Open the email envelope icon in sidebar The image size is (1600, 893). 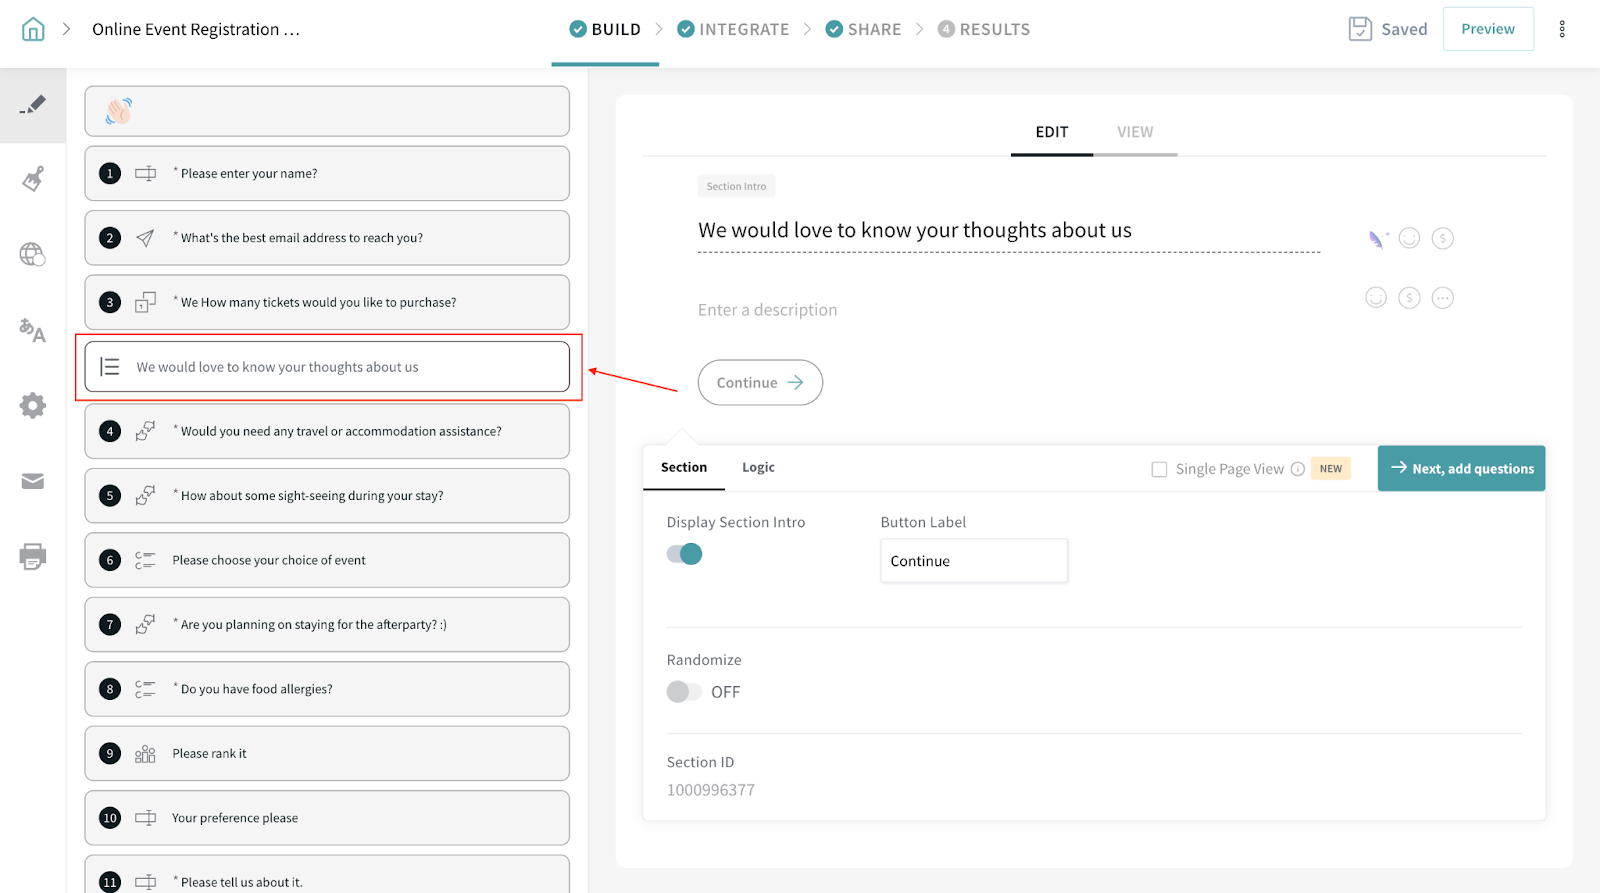pyautogui.click(x=33, y=482)
